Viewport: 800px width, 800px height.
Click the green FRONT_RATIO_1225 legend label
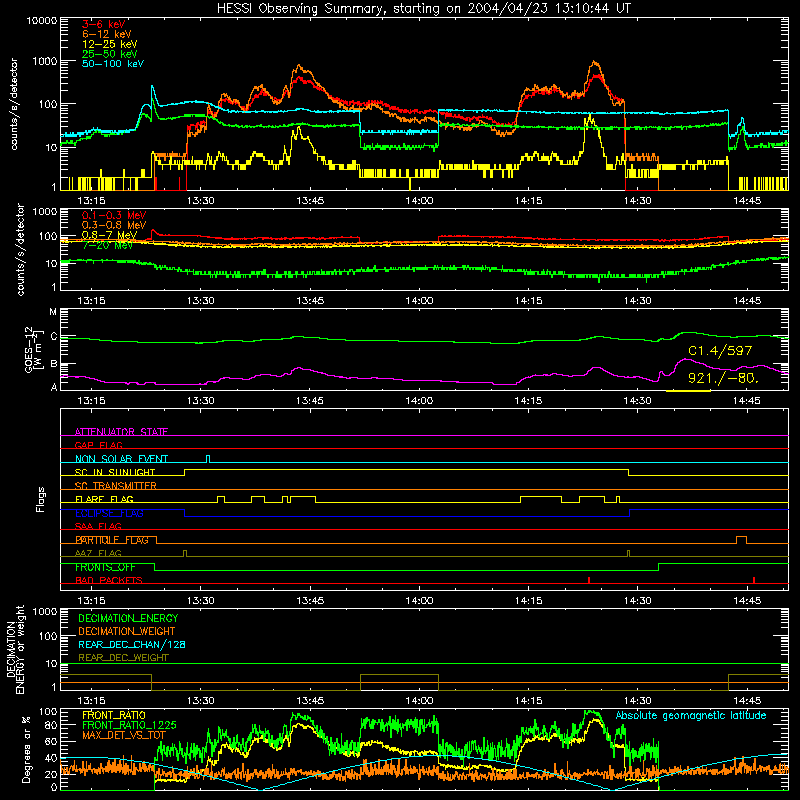coord(129,725)
